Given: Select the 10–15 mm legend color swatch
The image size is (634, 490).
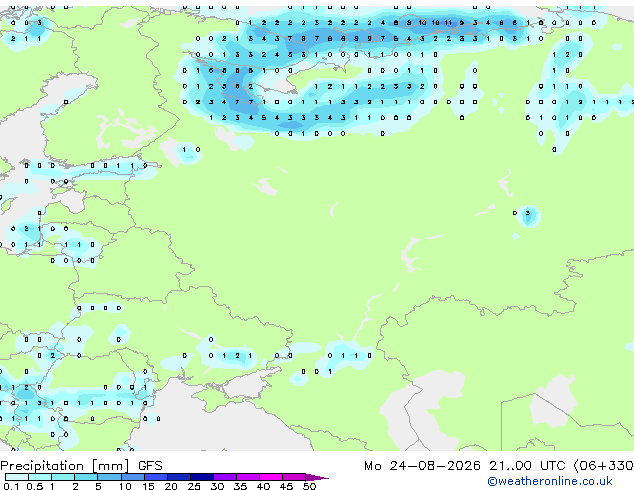Looking at the screenshot, I should pyautogui.click(x=132, y=477).
